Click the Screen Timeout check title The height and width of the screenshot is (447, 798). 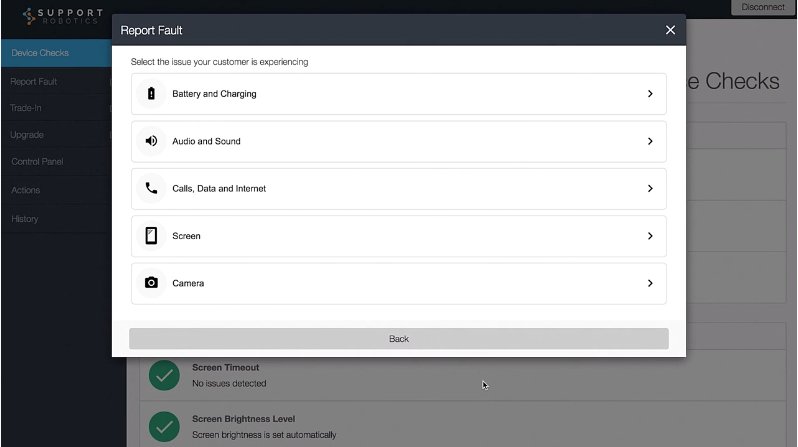[225, 367]
